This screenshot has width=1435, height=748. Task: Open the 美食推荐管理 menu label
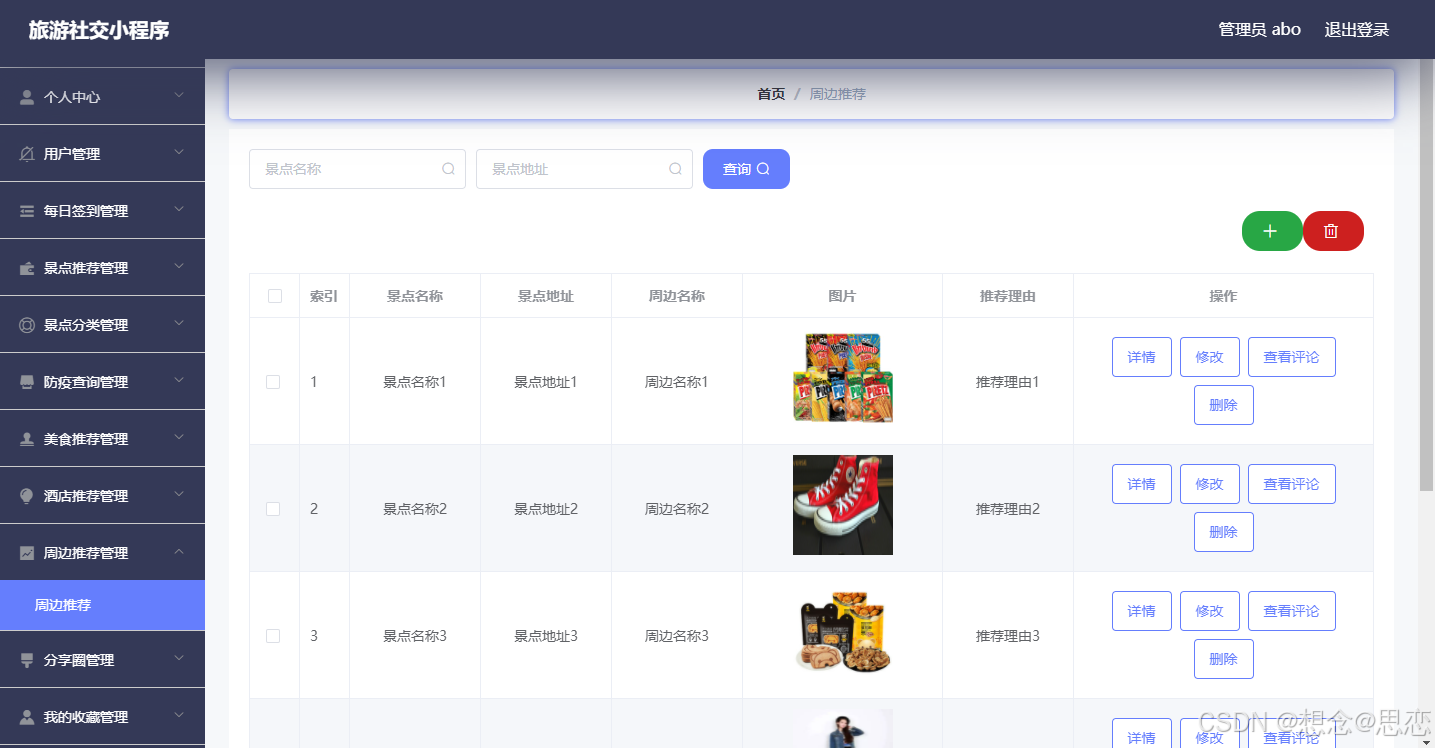(x=86, y=439)
